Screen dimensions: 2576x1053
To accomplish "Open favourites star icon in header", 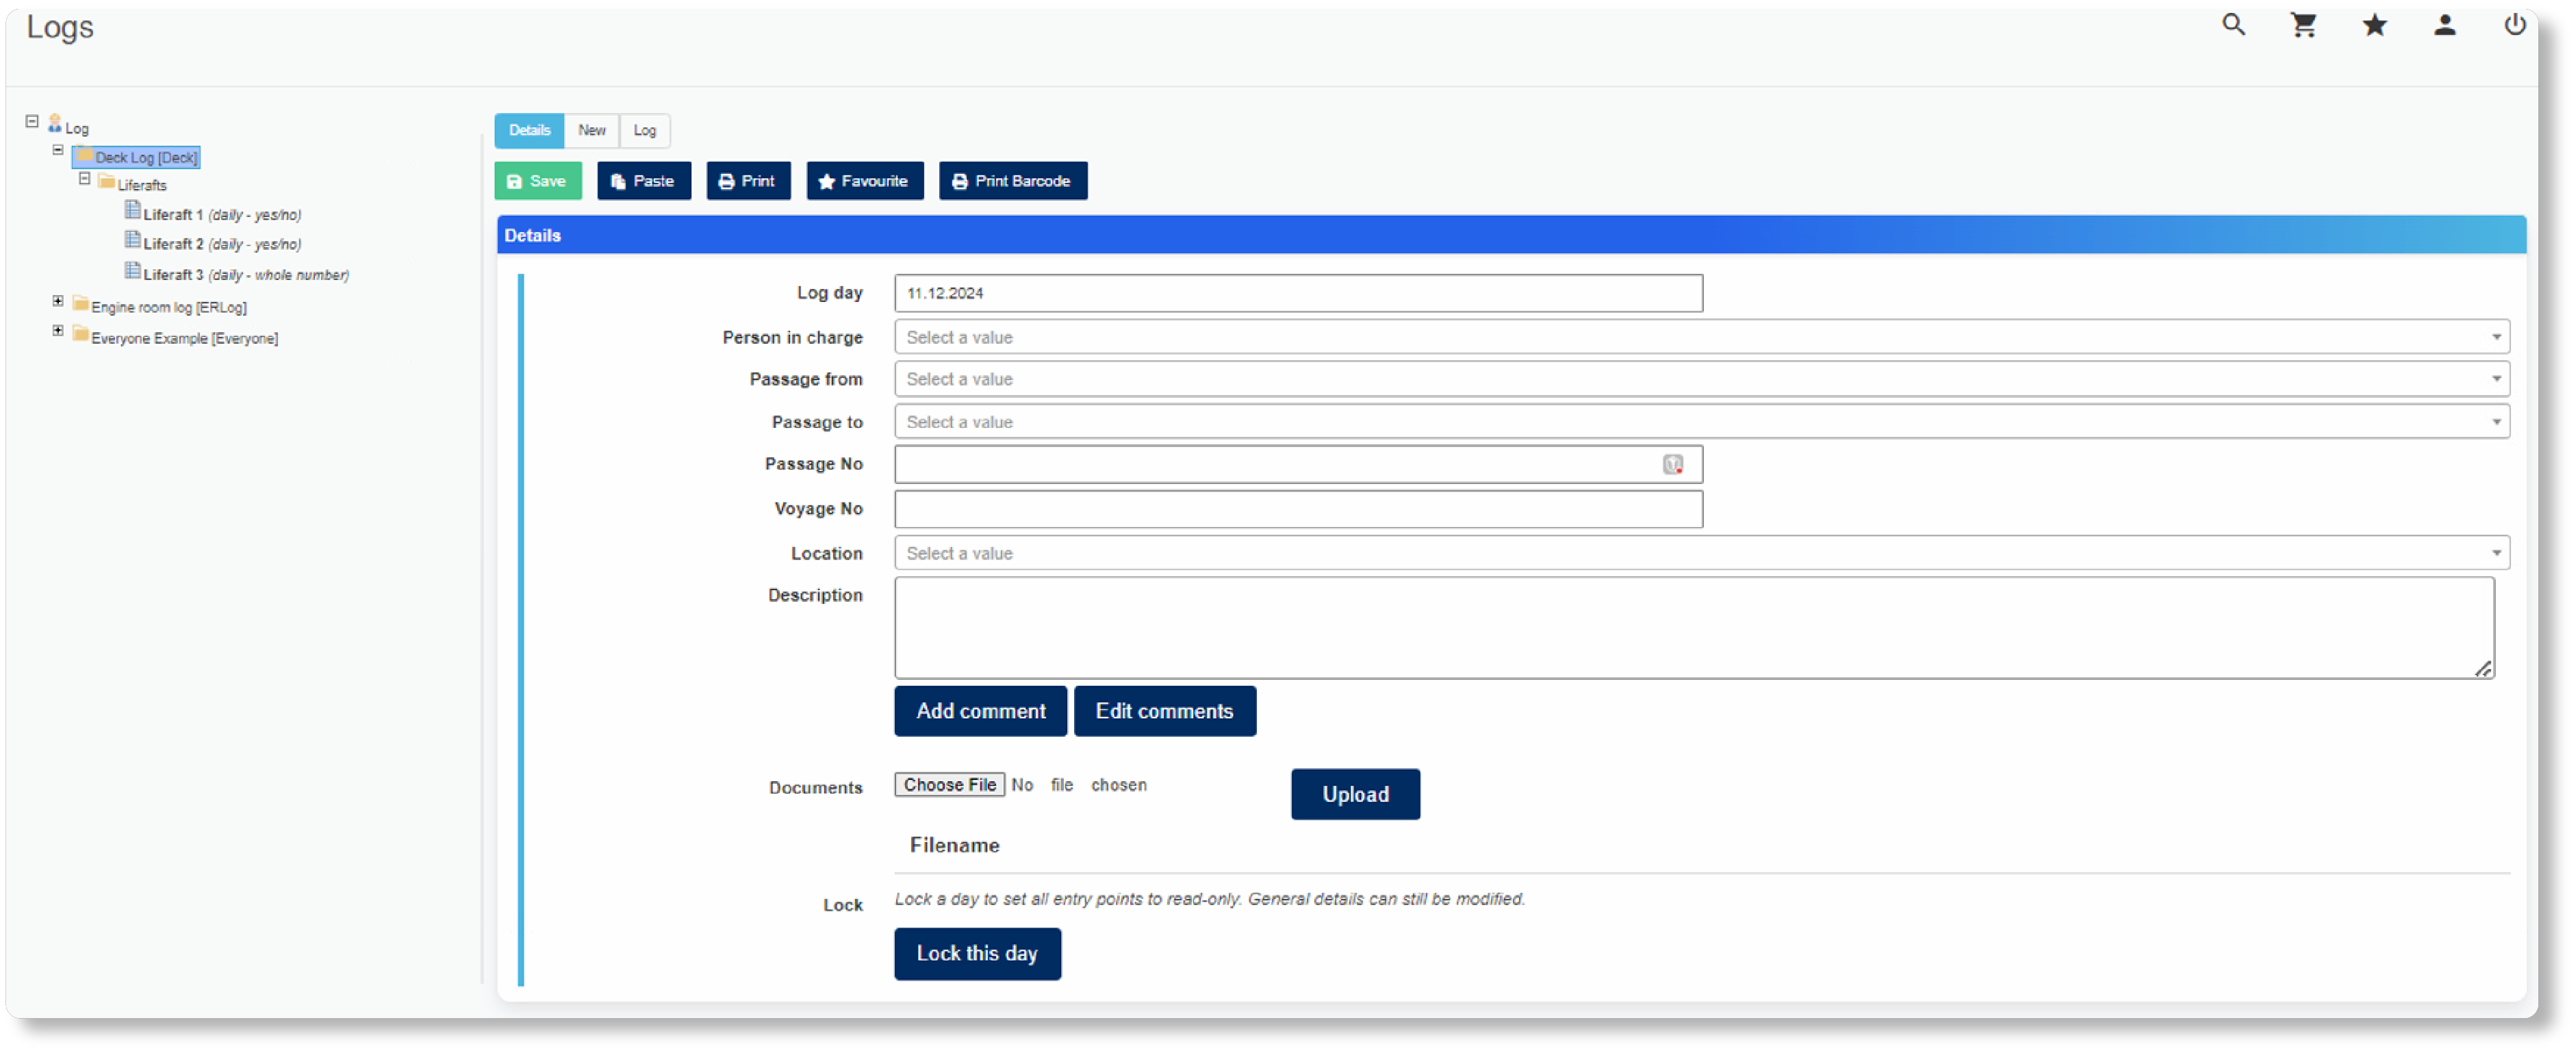I will [2375, 25].
